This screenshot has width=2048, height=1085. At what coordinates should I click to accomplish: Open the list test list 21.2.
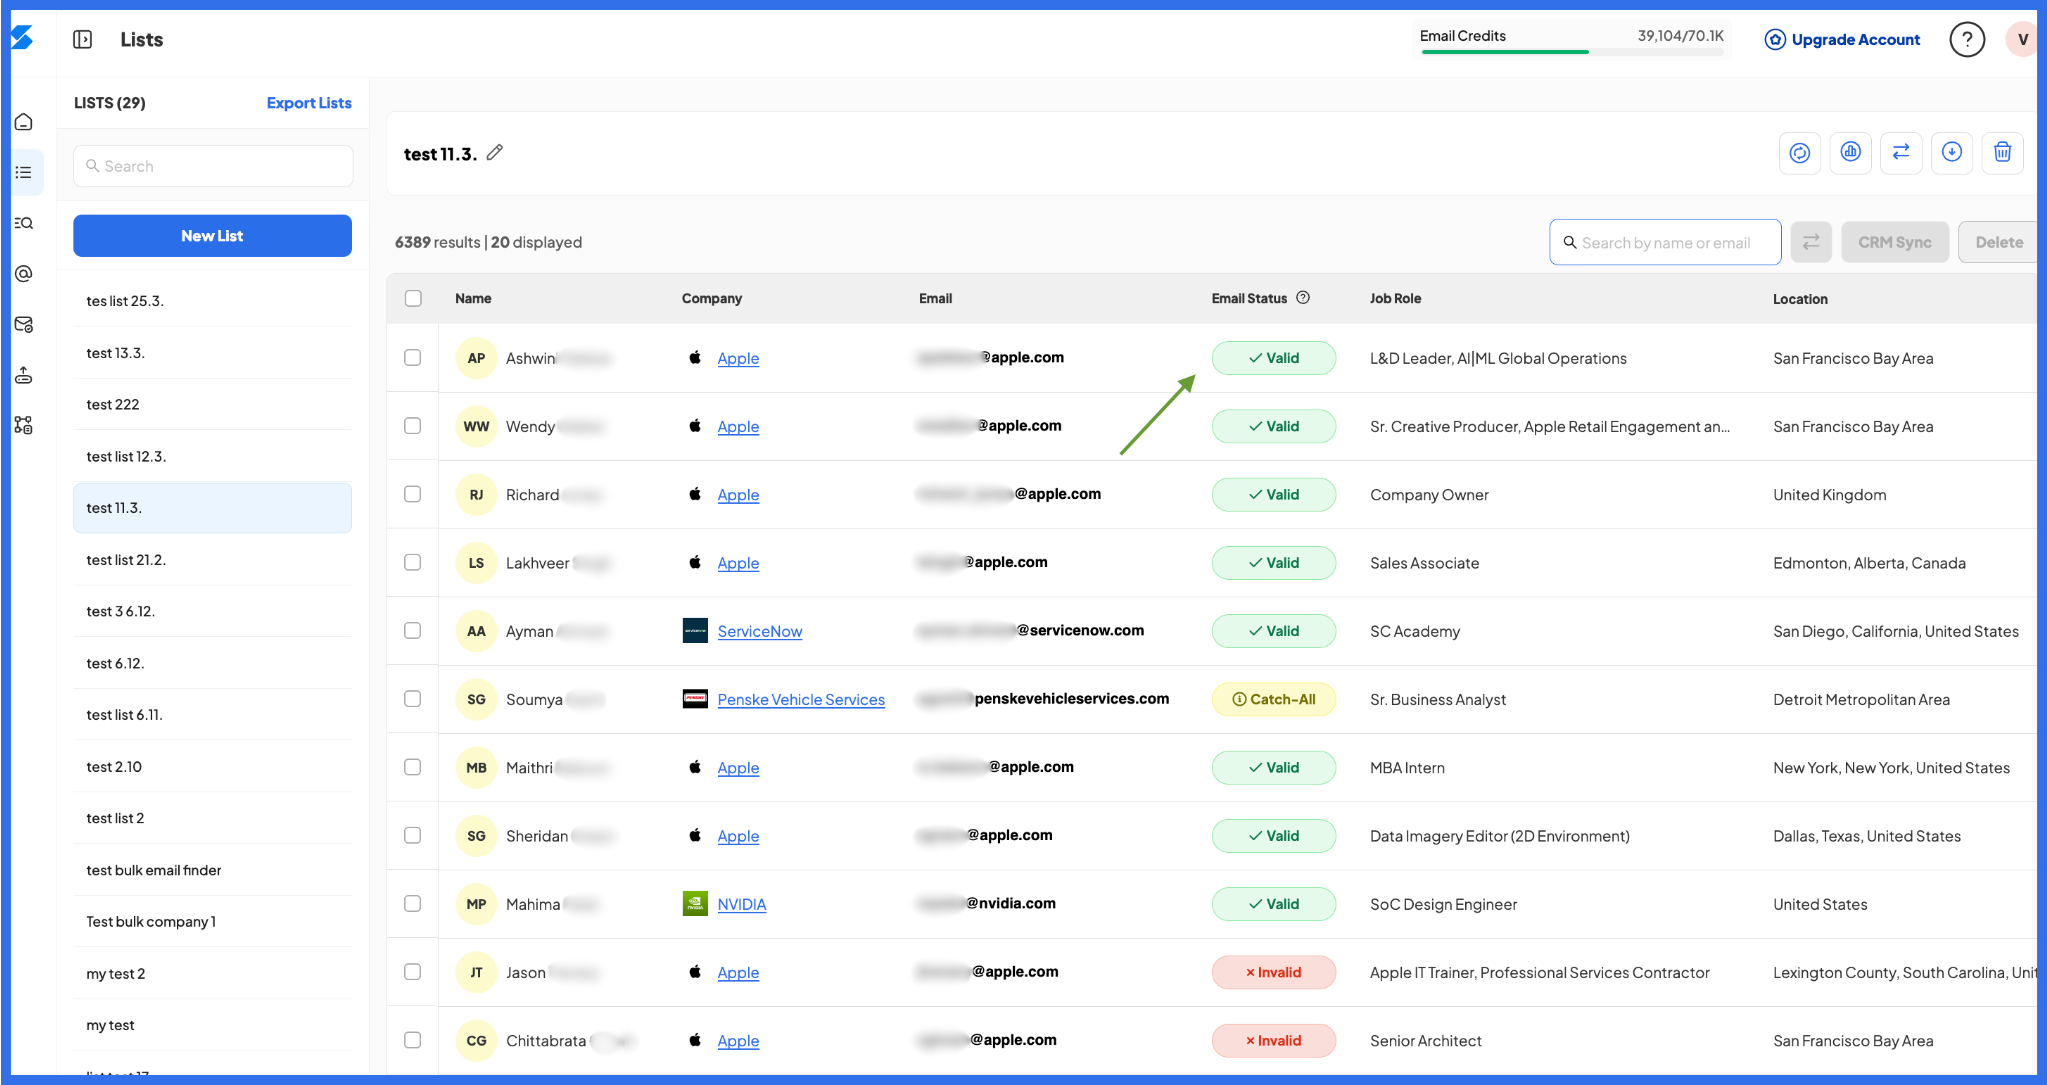212,560
